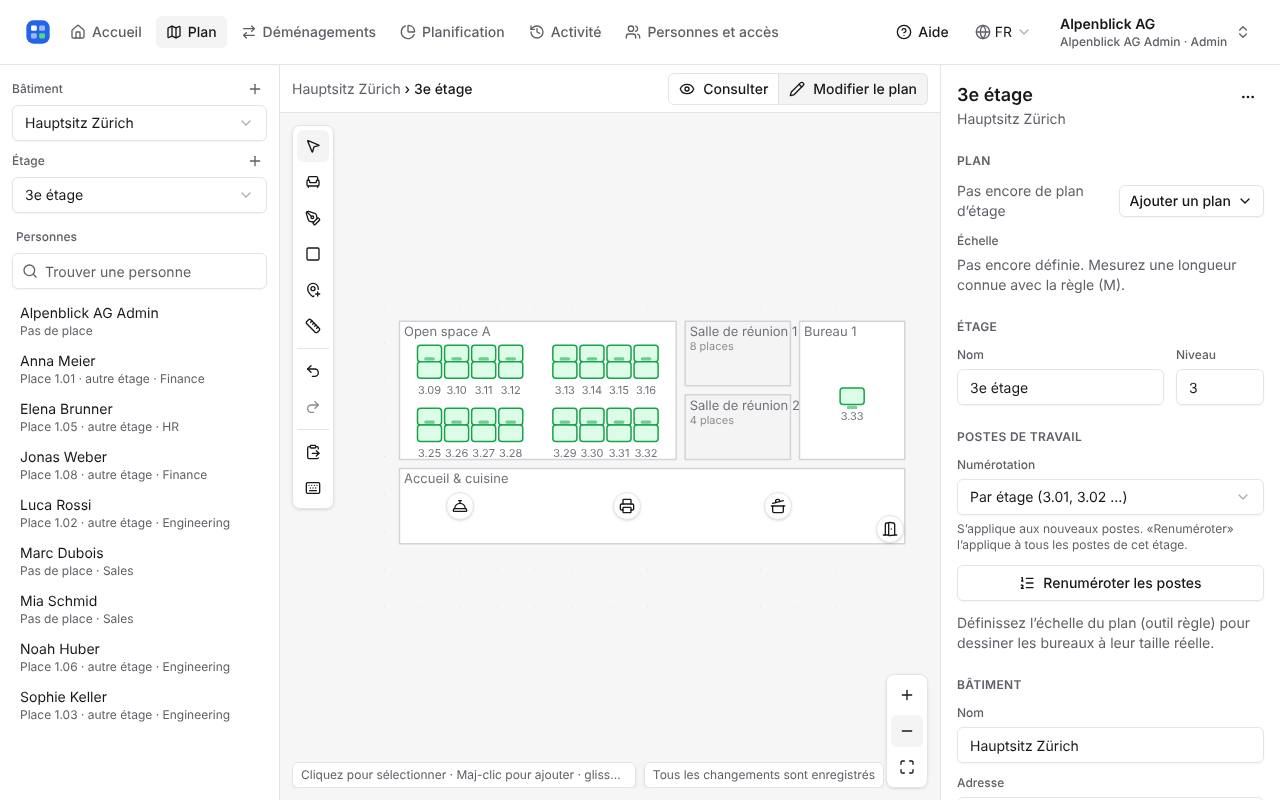Click Hauptsitz Zürich in the breadcrumb
Viewport: 1280px width, 800px height.
[x=346, y=89]
